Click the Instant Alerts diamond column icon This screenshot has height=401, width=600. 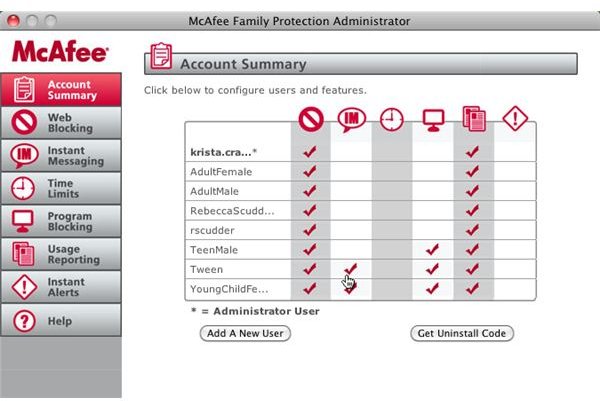[515, 118]
